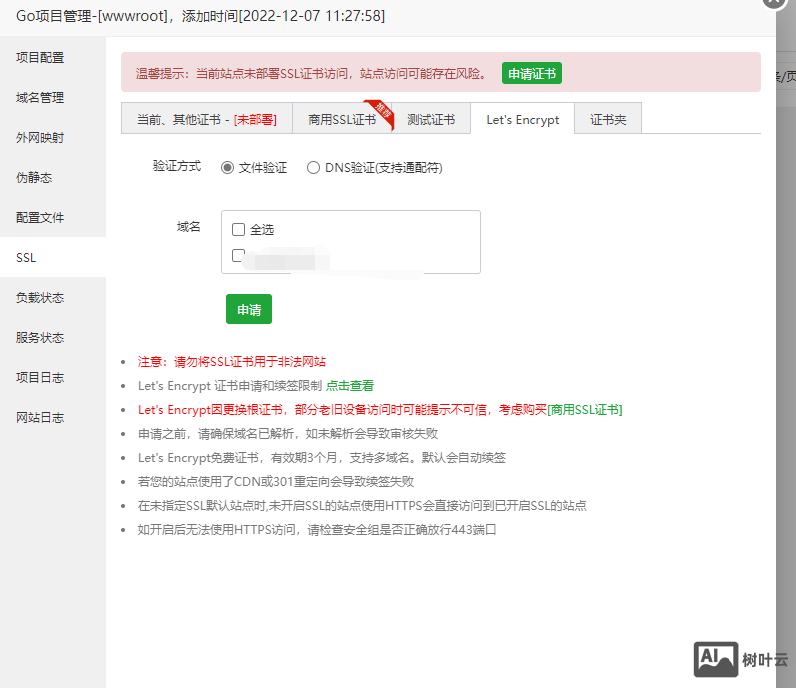The image size is (796, 688).
Task: Check the 全选 checkbox
Action: click(238, 229)
